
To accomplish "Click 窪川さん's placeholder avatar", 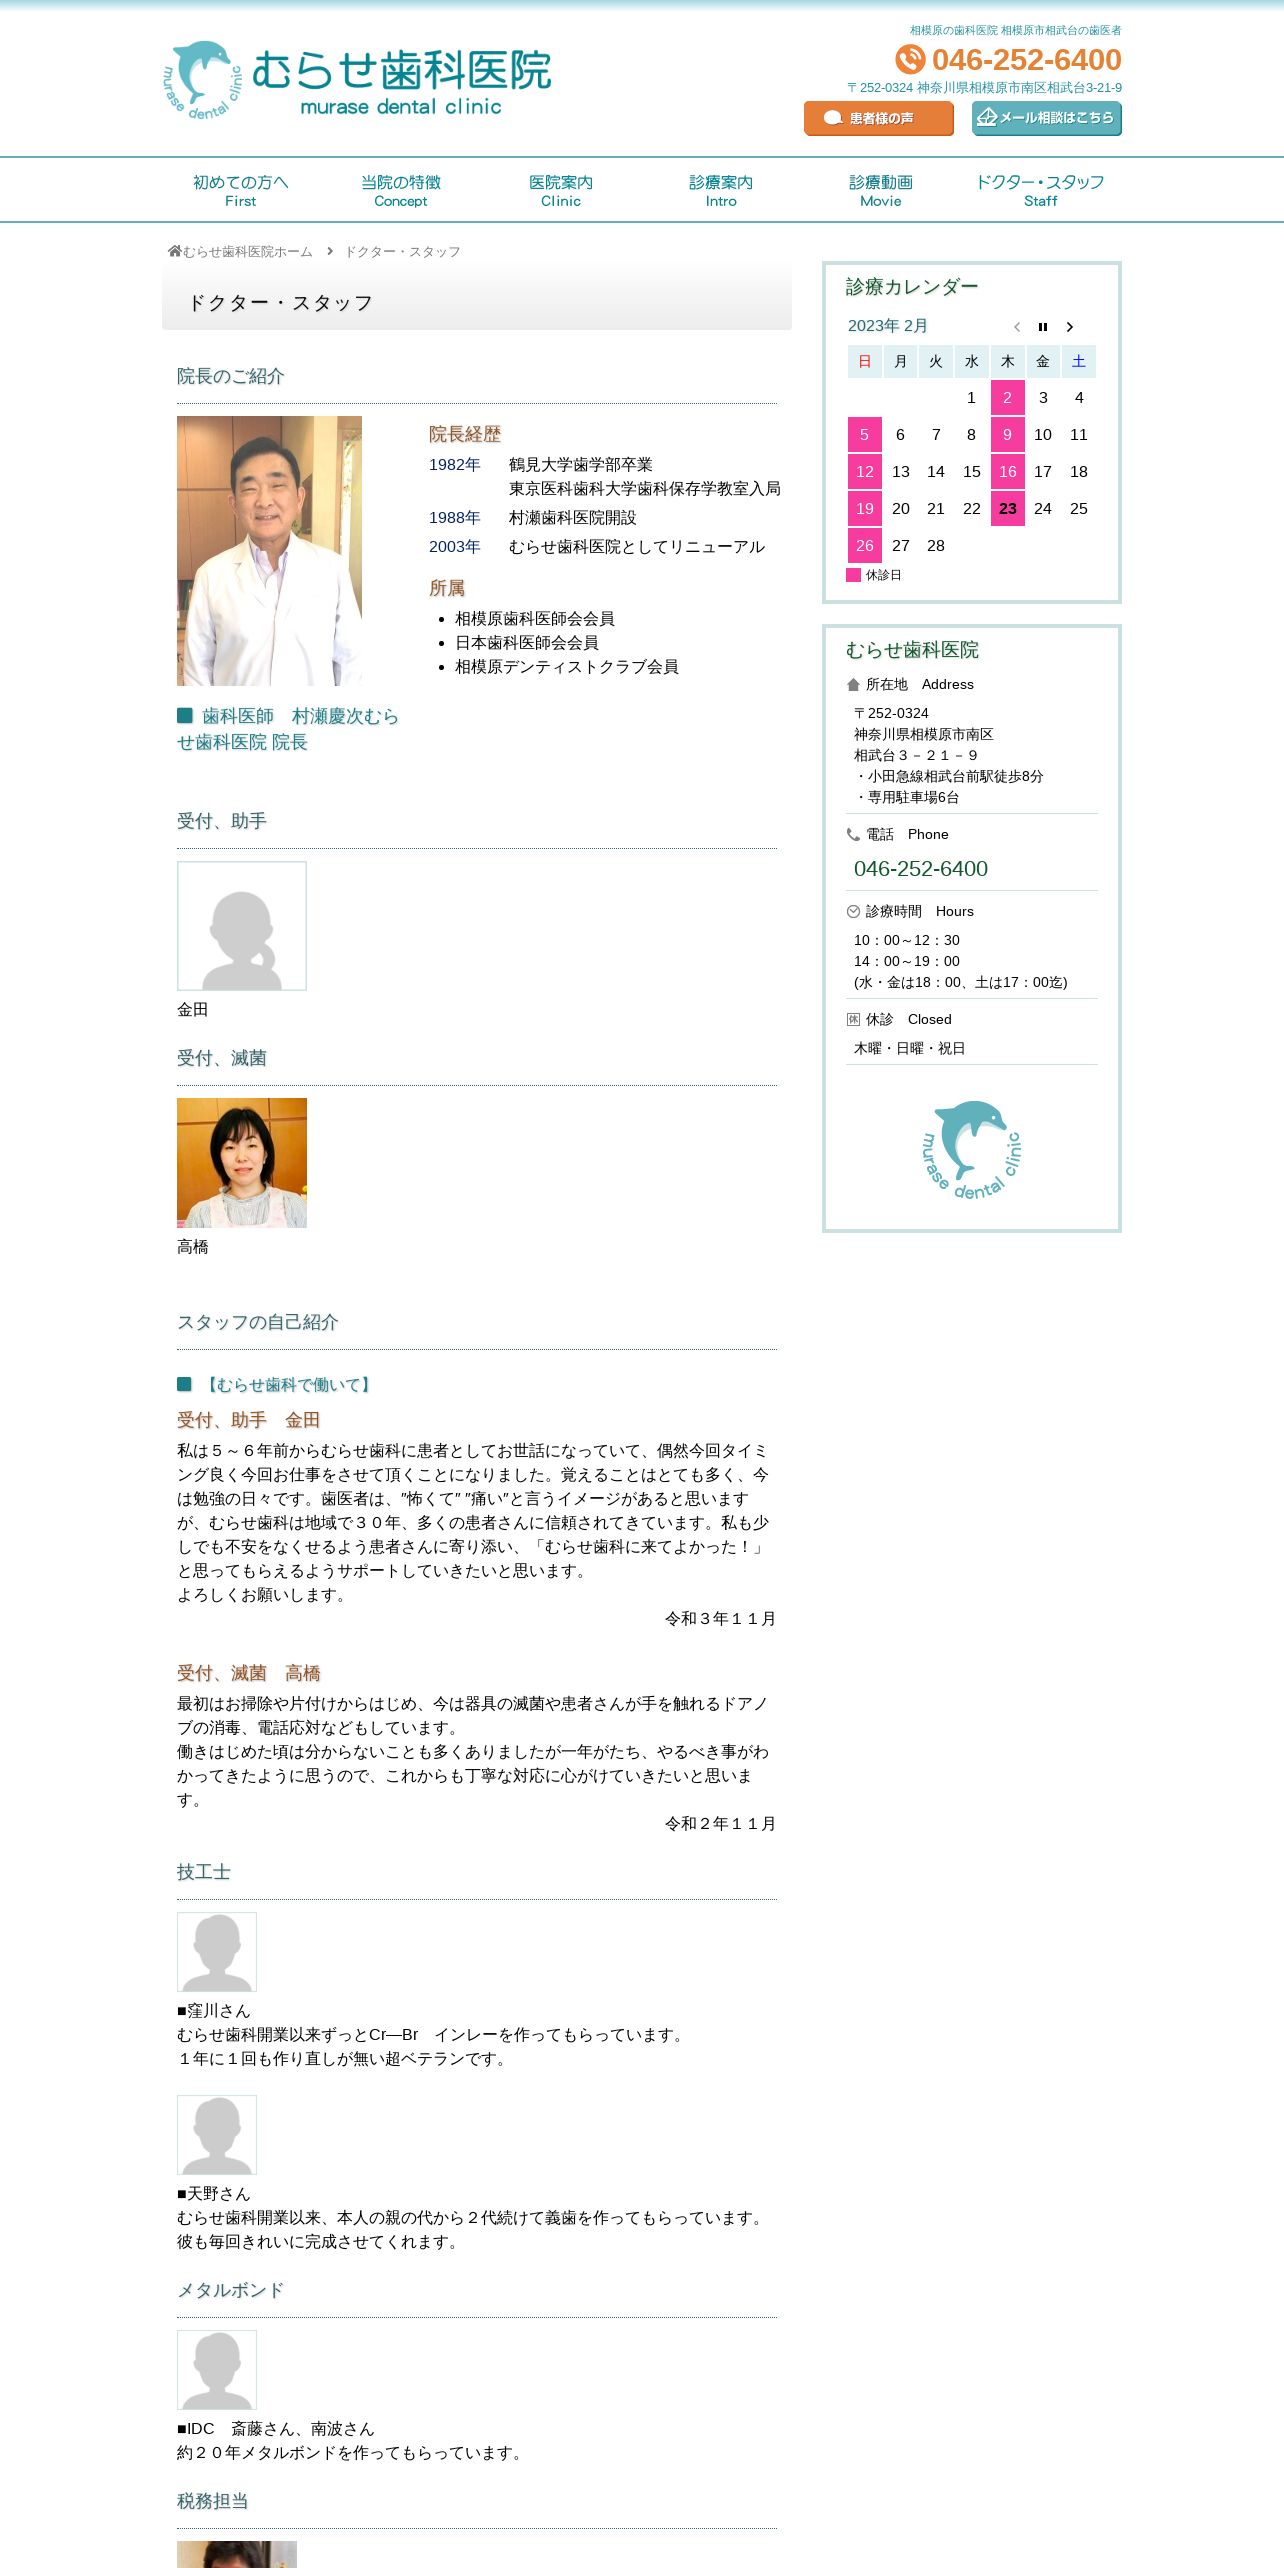I will (x=217, y=1952).
